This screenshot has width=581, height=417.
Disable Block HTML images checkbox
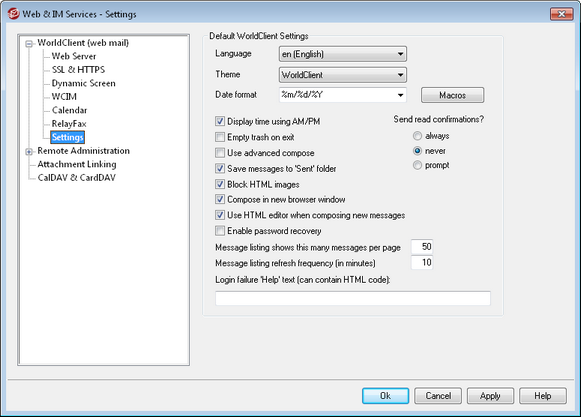coord(220,184)
